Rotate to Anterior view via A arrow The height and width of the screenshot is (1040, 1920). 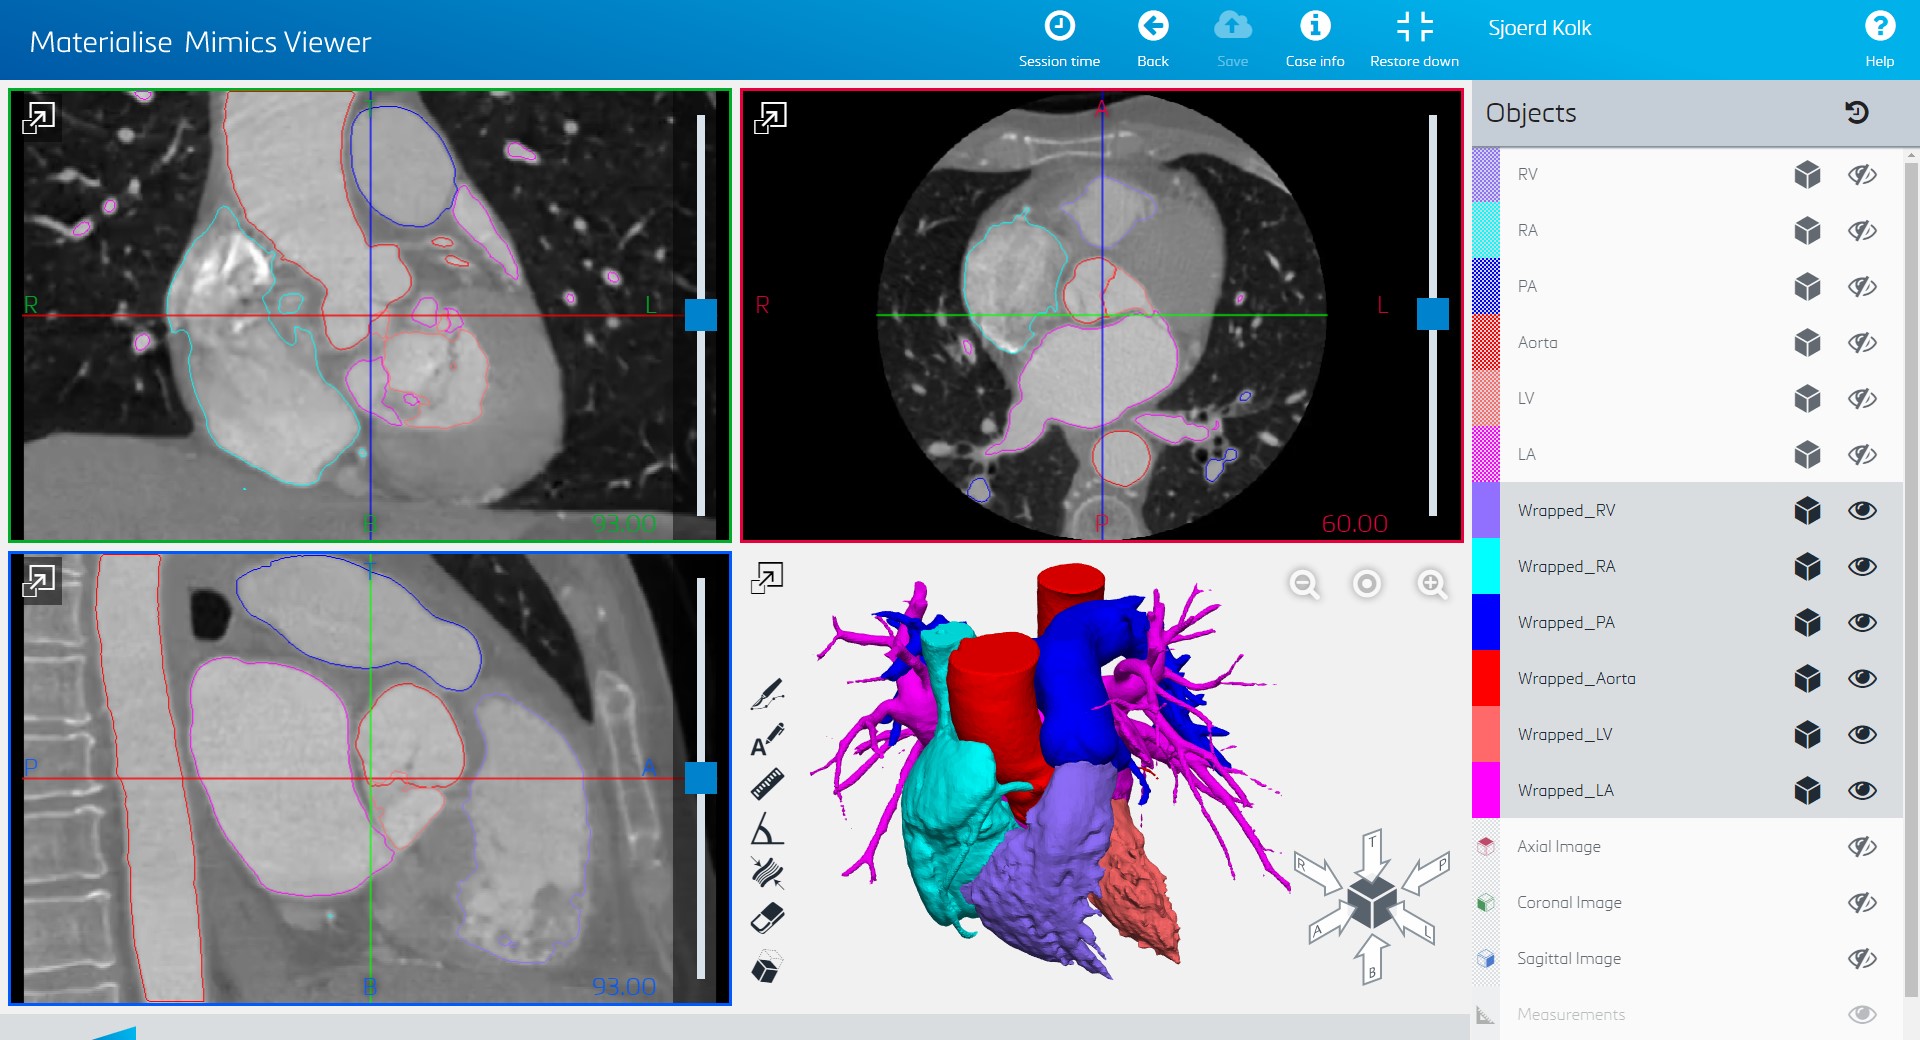pos(1330,922)
